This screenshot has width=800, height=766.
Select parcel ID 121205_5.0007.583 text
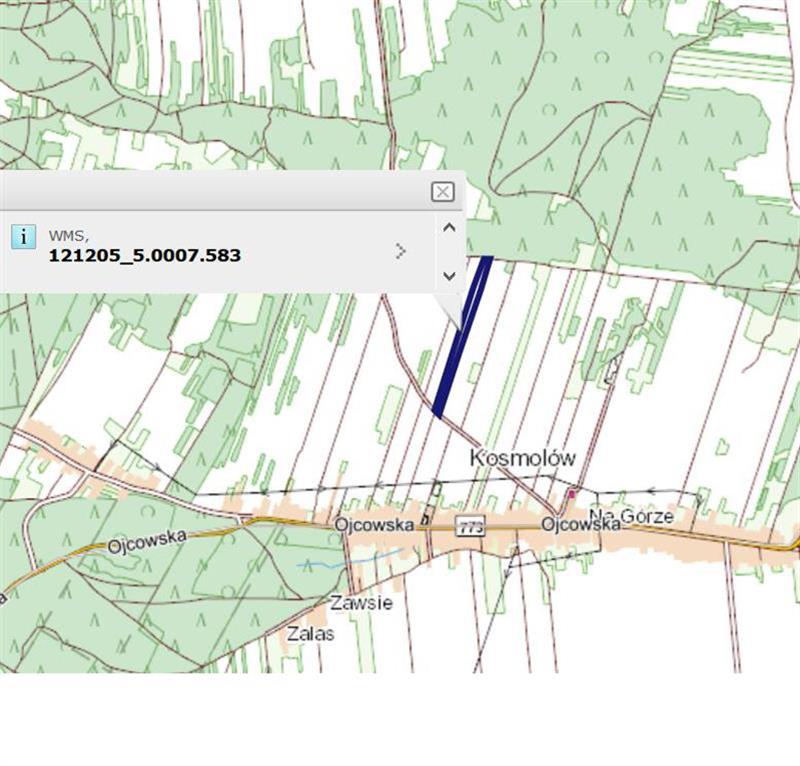pyautogui.click(x=144, y=256)
